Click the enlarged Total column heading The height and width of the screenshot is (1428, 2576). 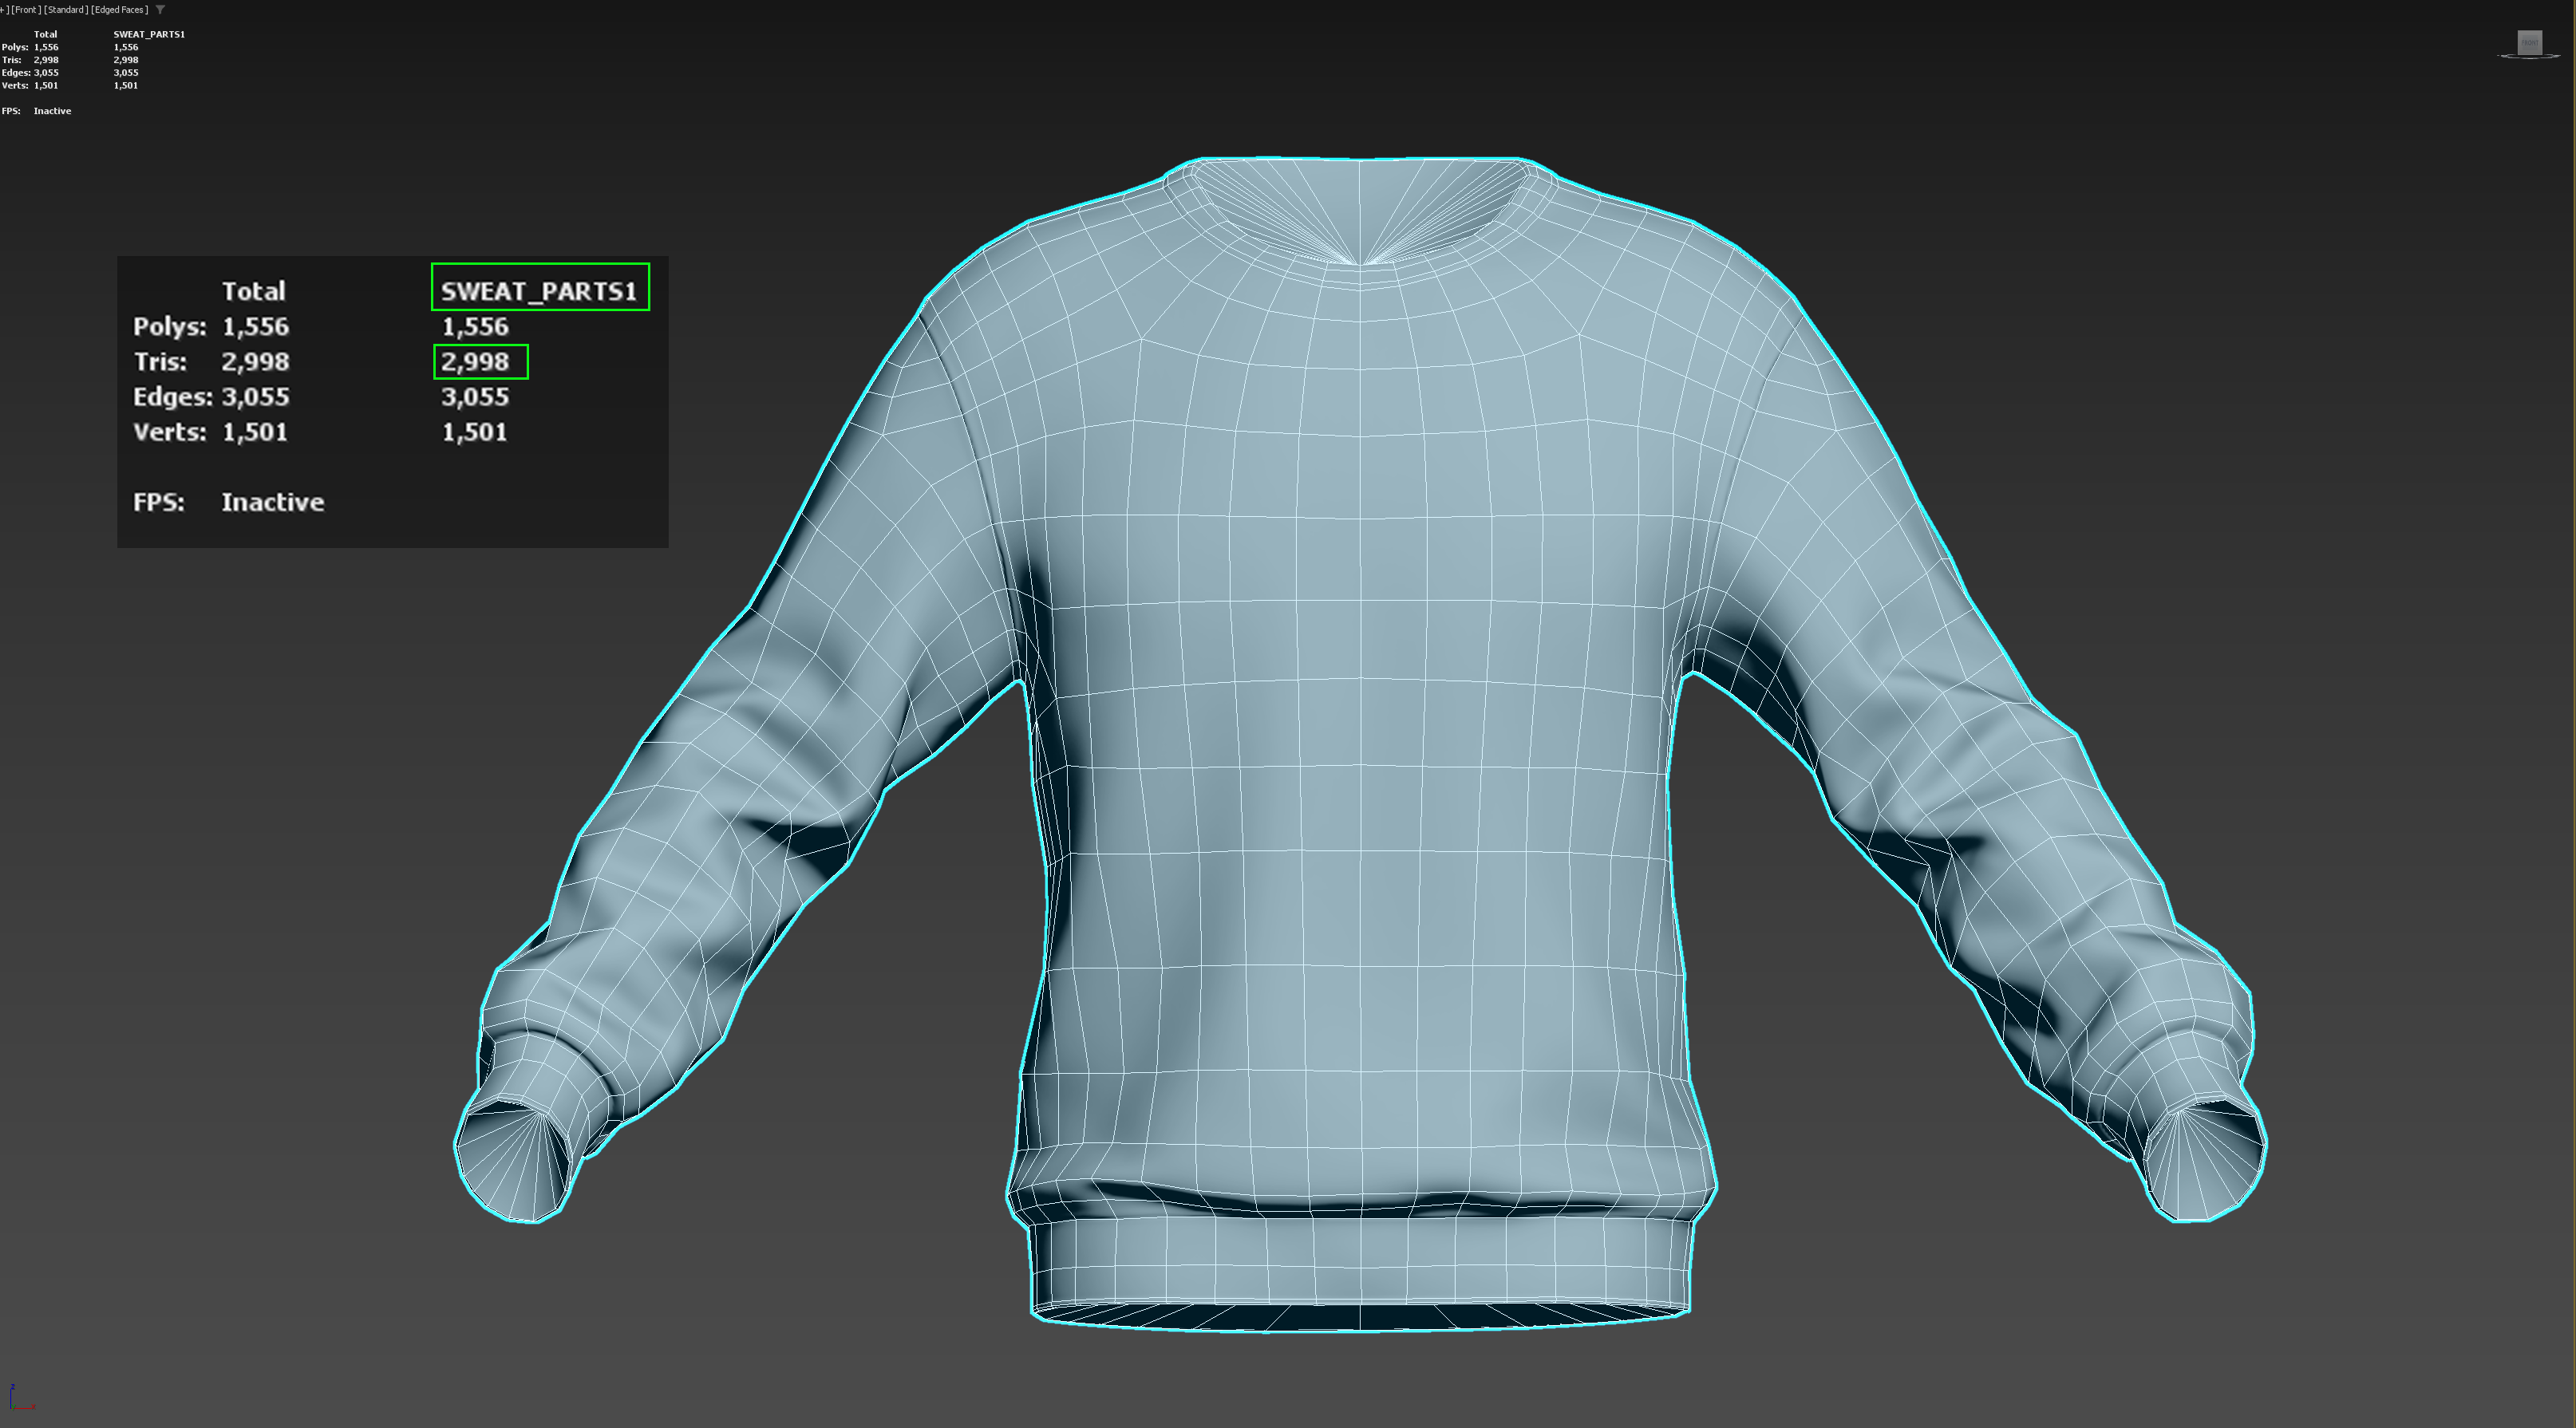click(253, 291)
